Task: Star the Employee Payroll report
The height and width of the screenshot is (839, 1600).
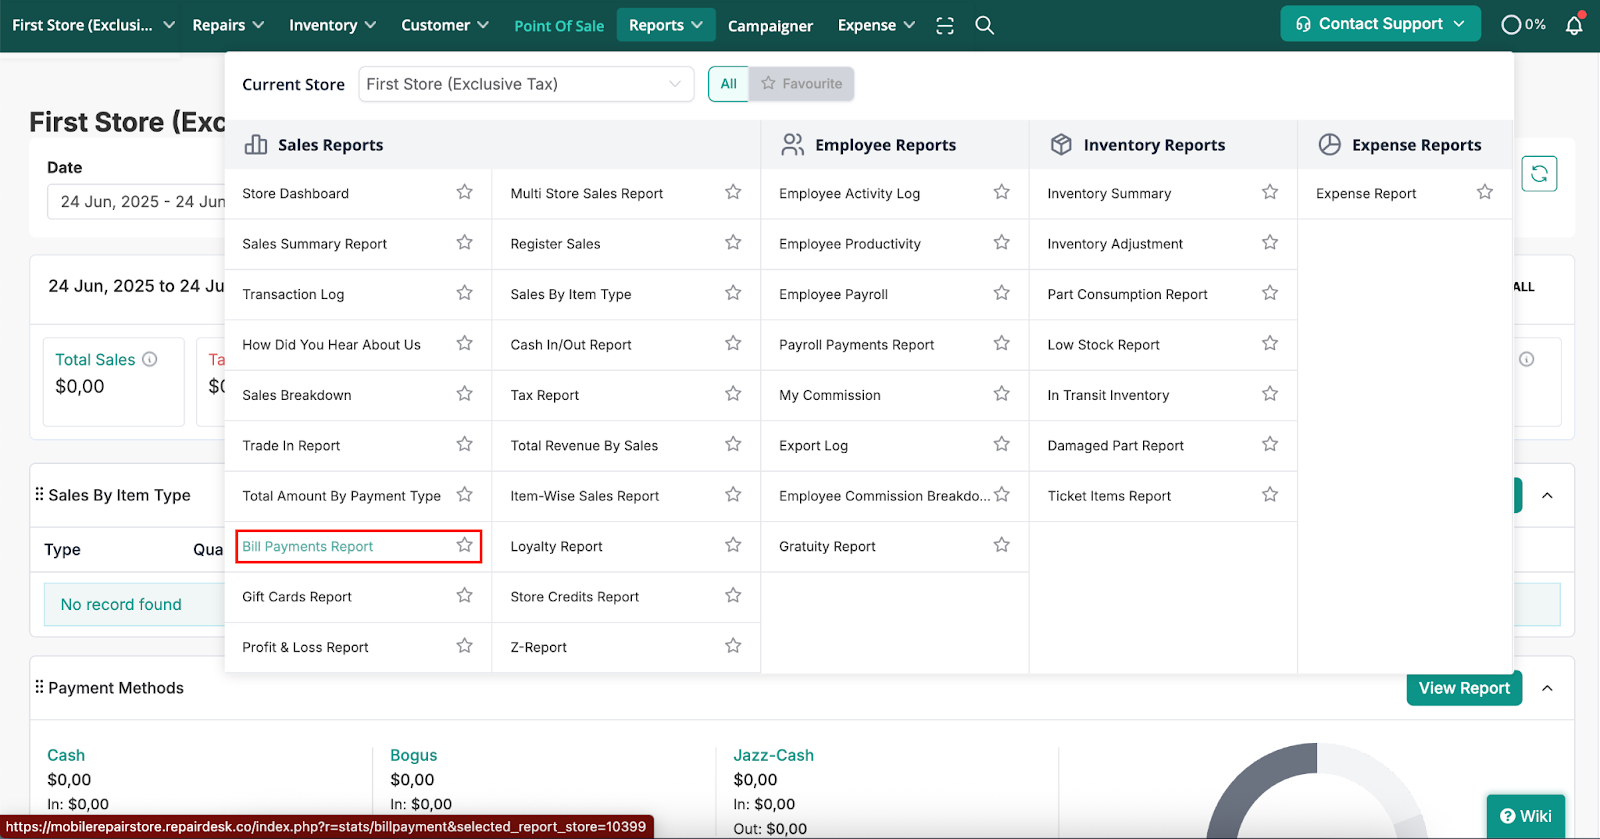Action: click(x=1002, y=293)
